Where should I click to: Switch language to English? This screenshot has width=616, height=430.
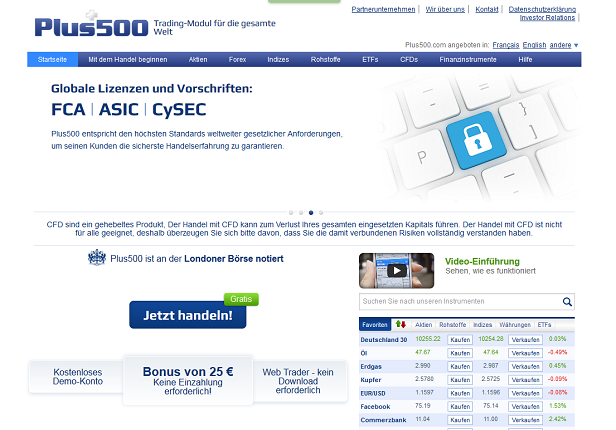pyautogui.click(x=534, y=45)
